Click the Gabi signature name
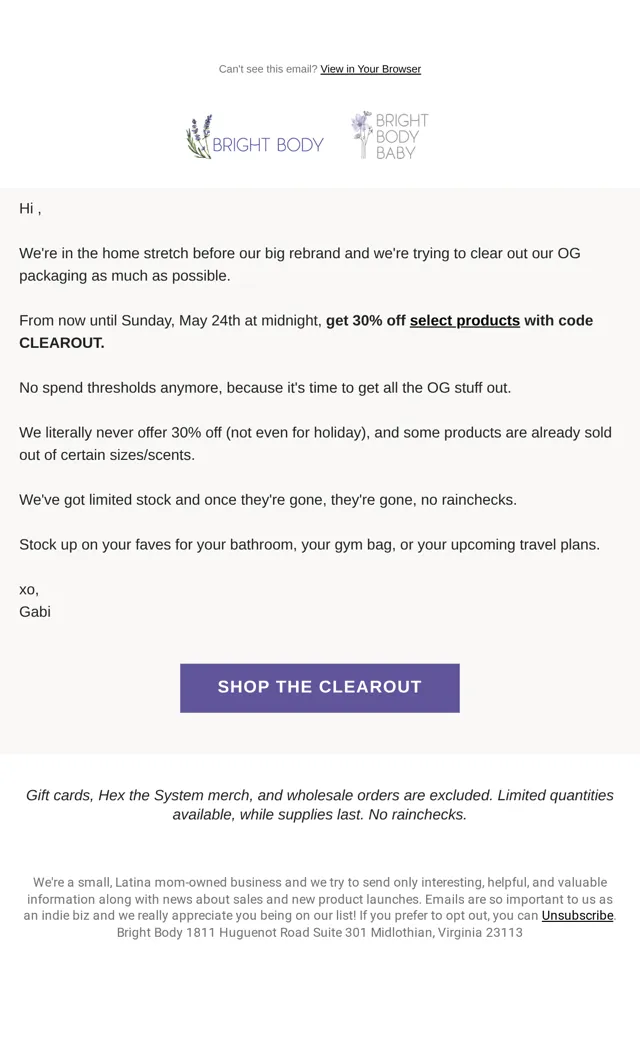Image resolution: width=640 pixels, height=1040 pixels. coord(34,612)
